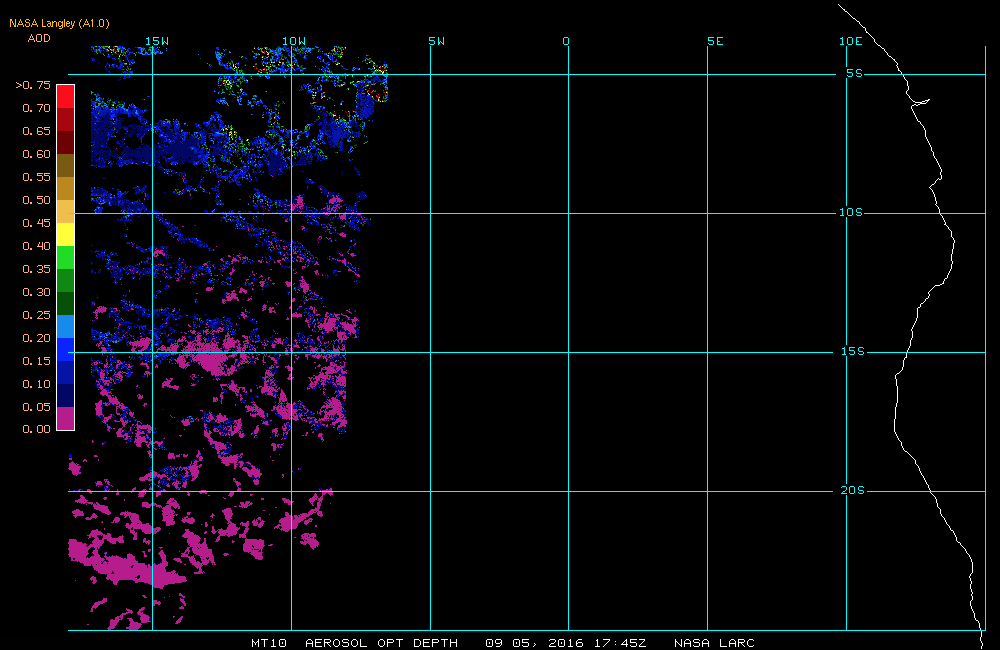Click the "NASA Langley (A1.0)" title text
1000x650 pixels.
(59, 23)
